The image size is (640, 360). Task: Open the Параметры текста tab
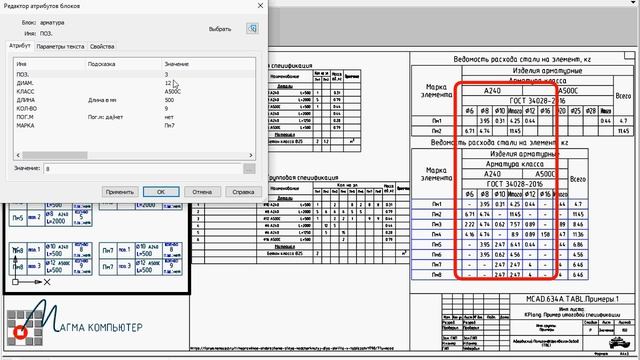point(60,47)
